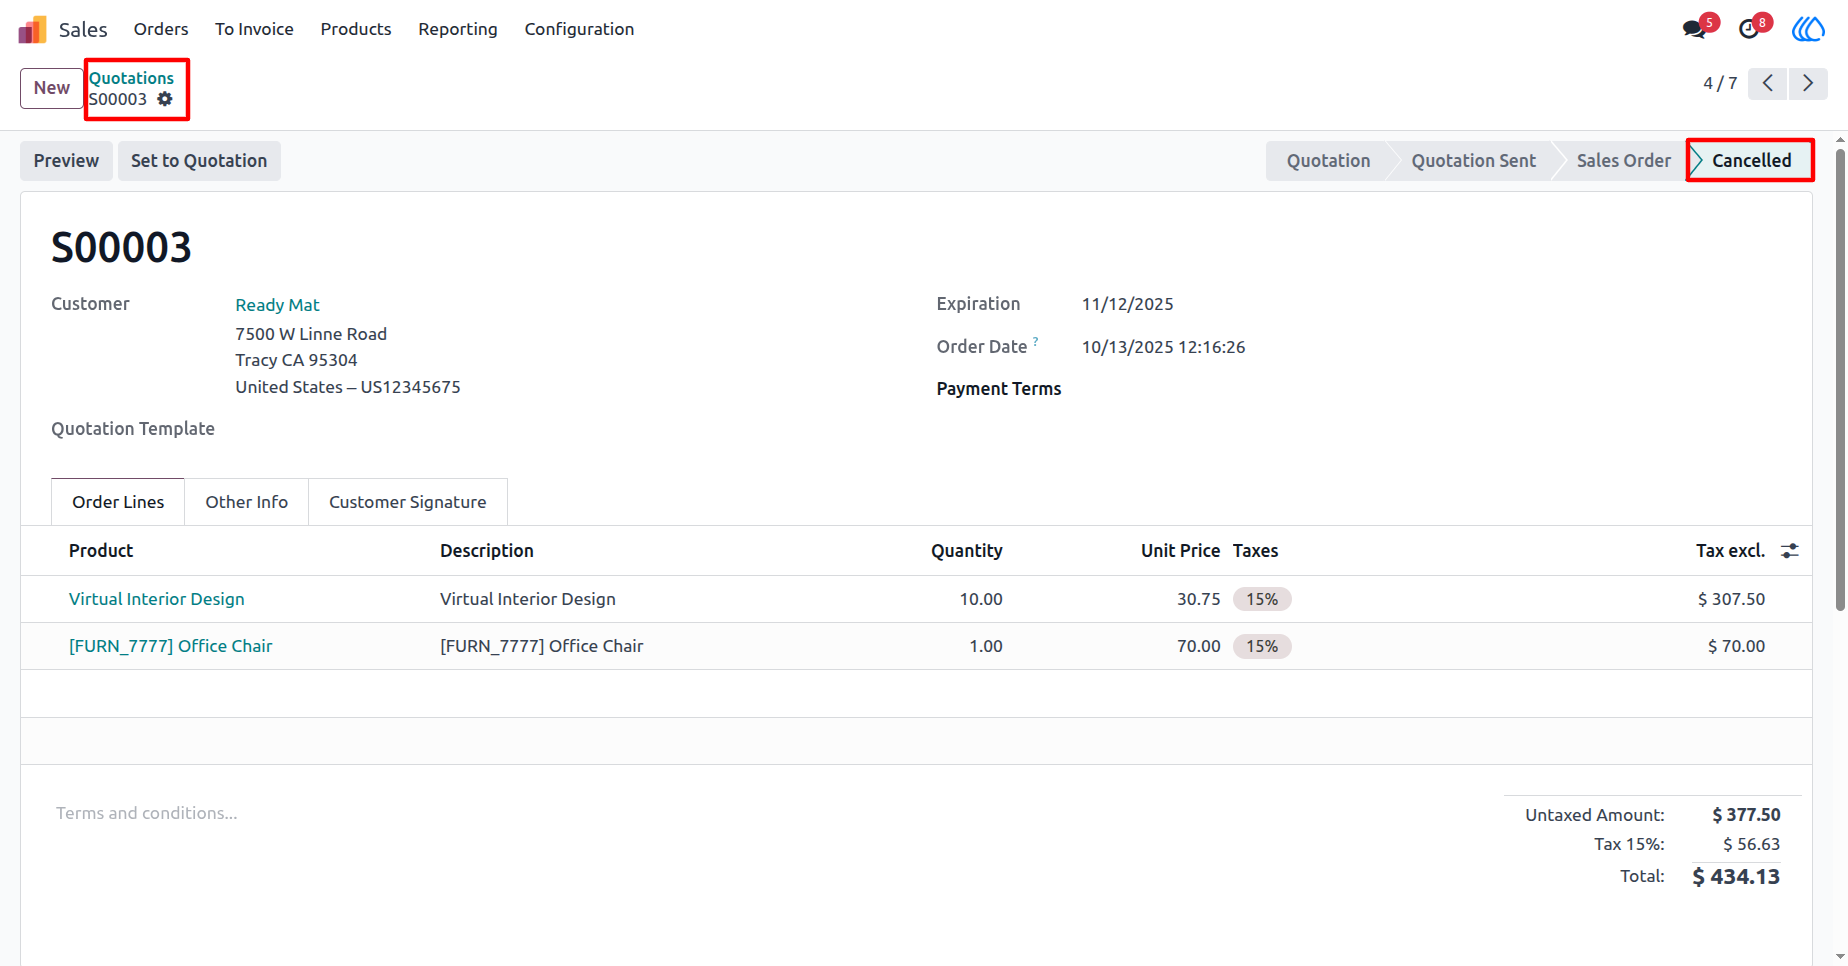Open the Orders menu
Screen dimensions: 1848x966
pyautogui.click(x=161, y=29)
